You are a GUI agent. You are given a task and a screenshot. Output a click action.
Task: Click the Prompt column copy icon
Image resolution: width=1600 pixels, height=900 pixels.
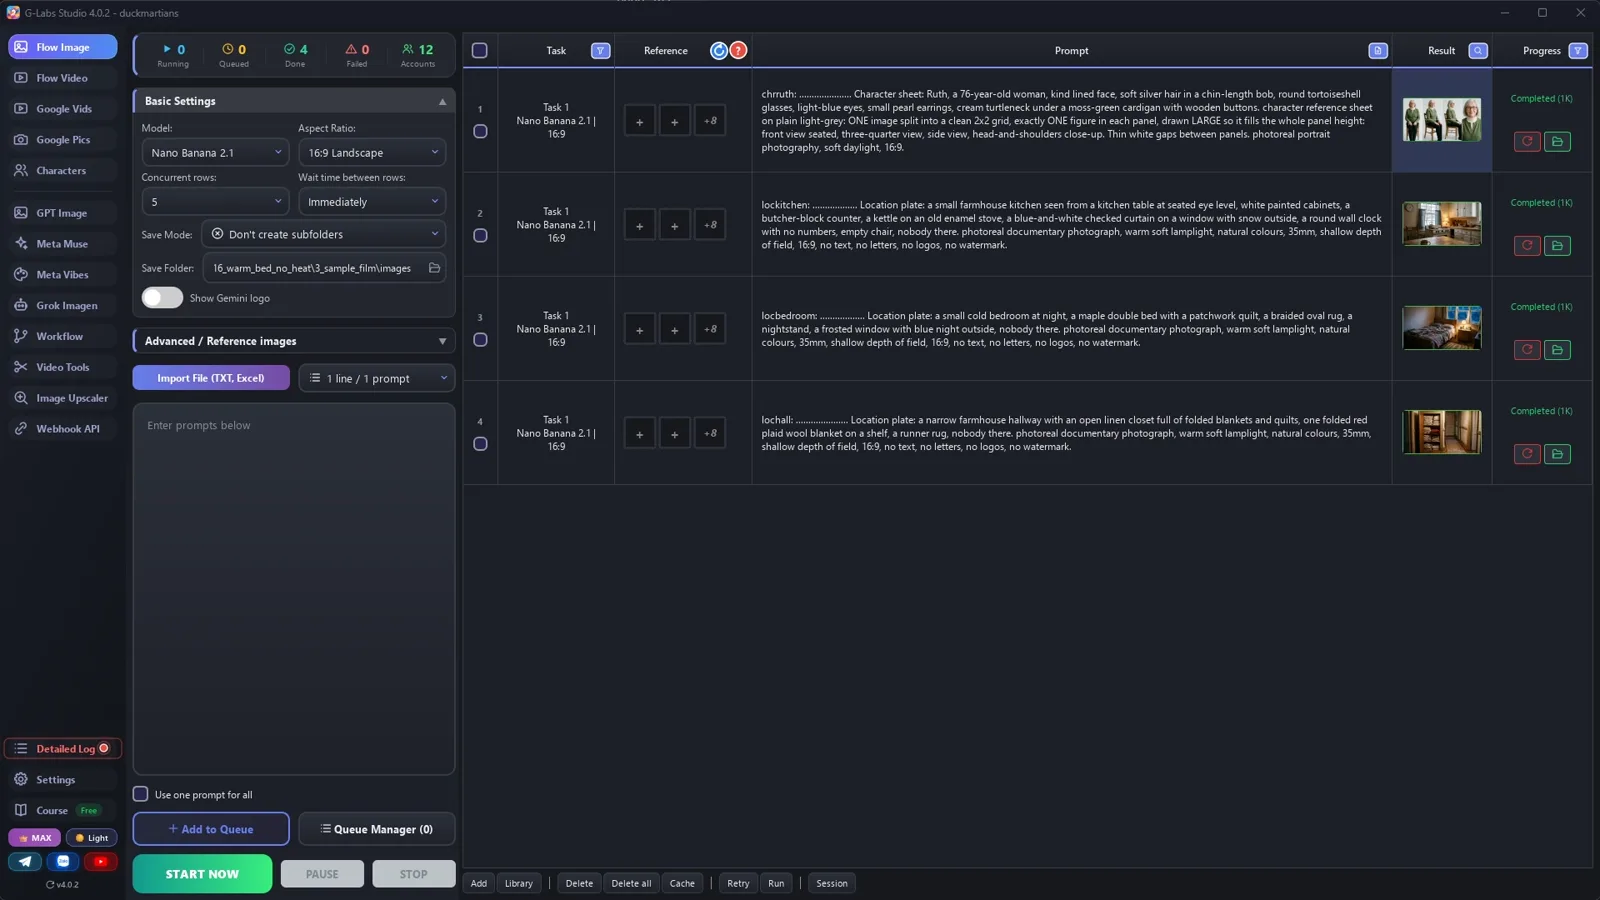click(x=1378, y=51)
